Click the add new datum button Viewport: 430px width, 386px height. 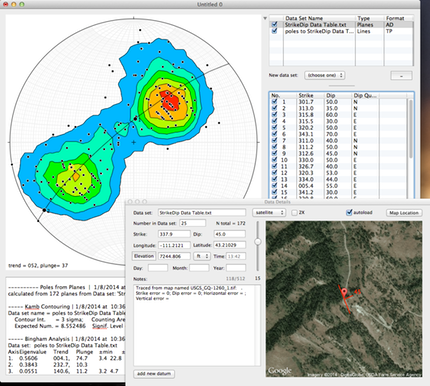coord(154,374)
